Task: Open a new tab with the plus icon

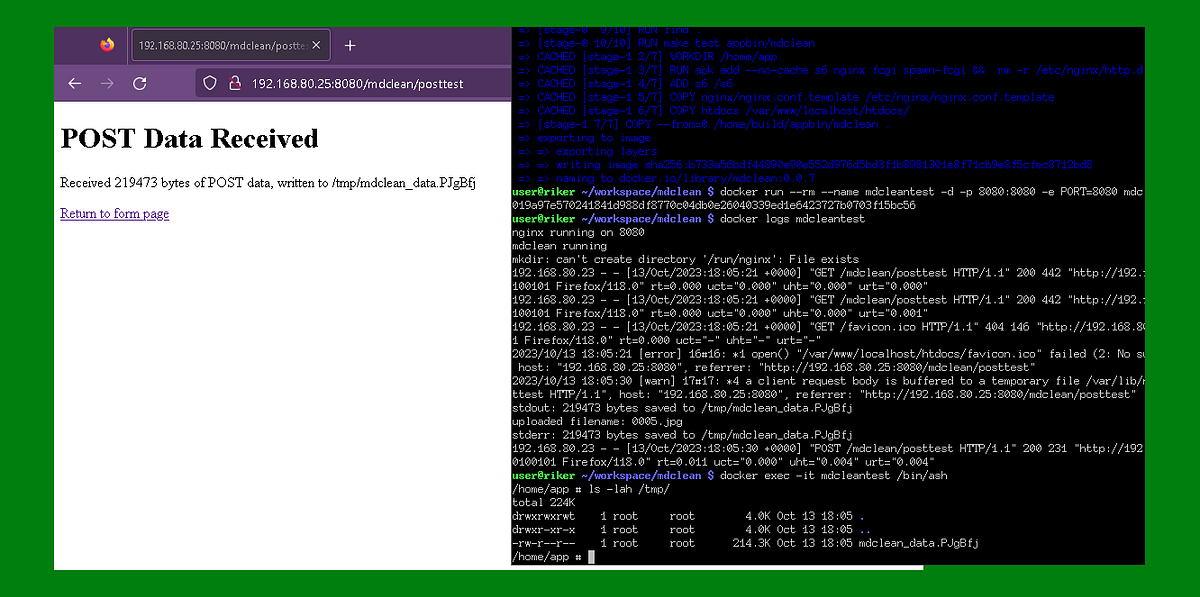Action: [350, 44]
